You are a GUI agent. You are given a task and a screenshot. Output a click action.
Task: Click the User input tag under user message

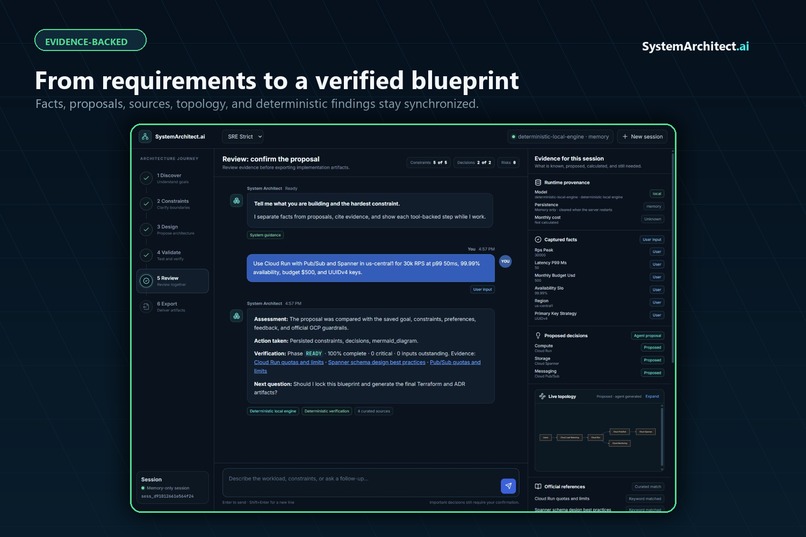click(483, 289)
